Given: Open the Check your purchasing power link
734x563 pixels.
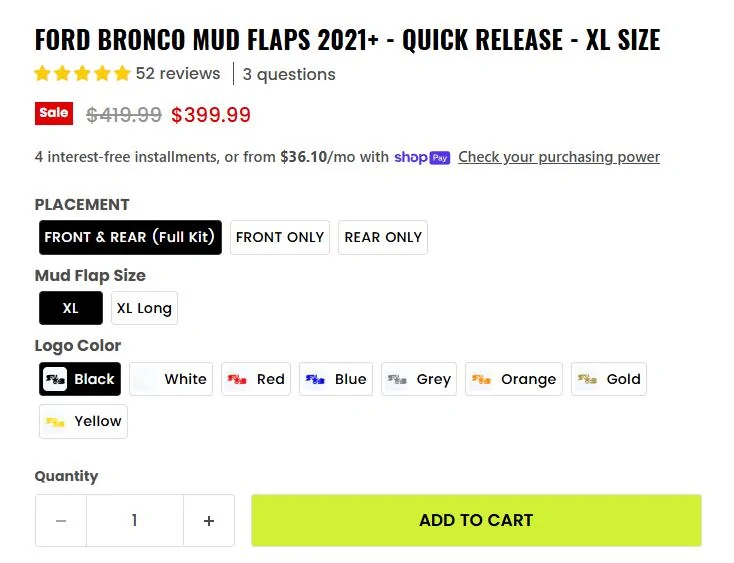Looking at the screenshot, I should coord(559,157).
